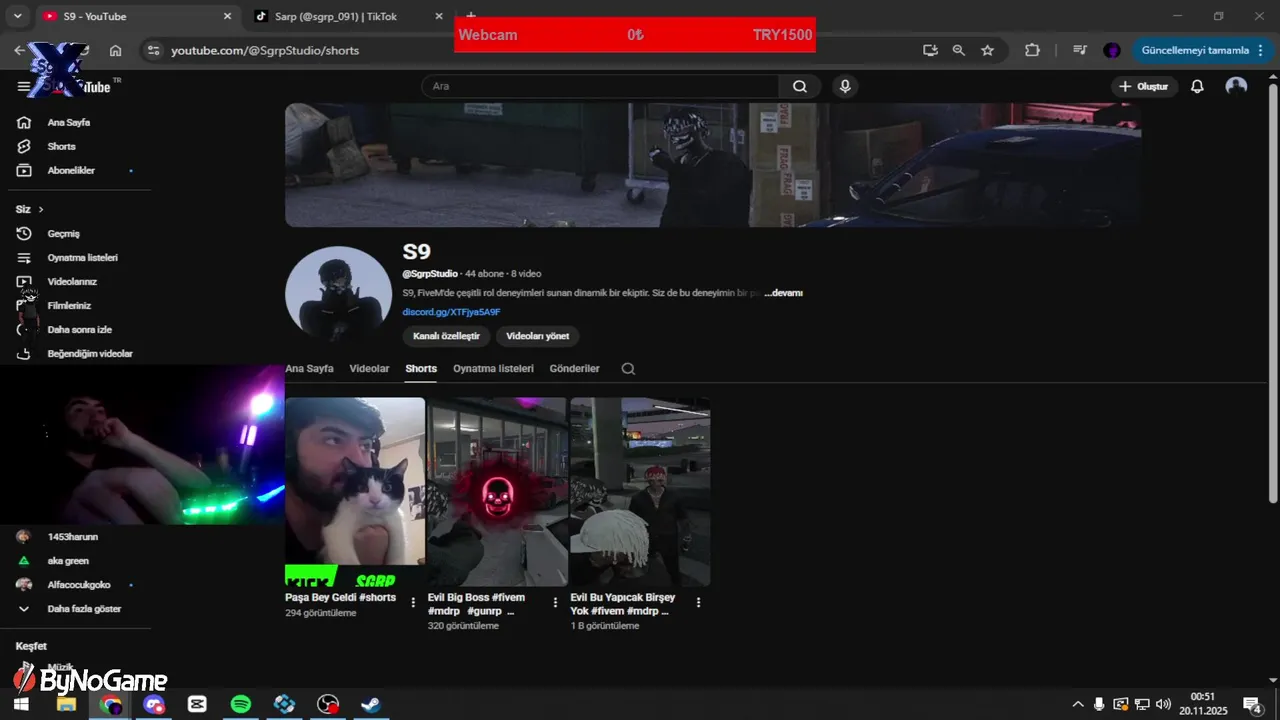
Task: Open channel Gönderiler tab
Action: coord(574,368)
